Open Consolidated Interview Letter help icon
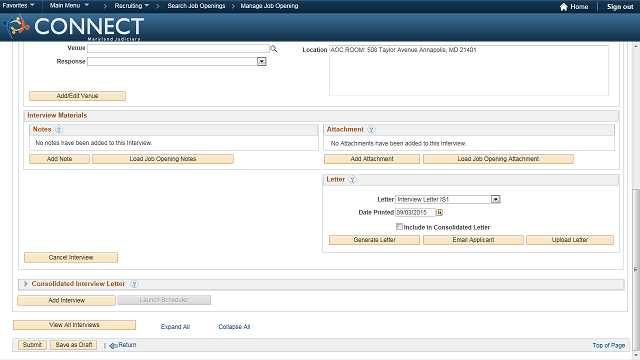Screen dimensions: 640x360 tap(134, 284)
